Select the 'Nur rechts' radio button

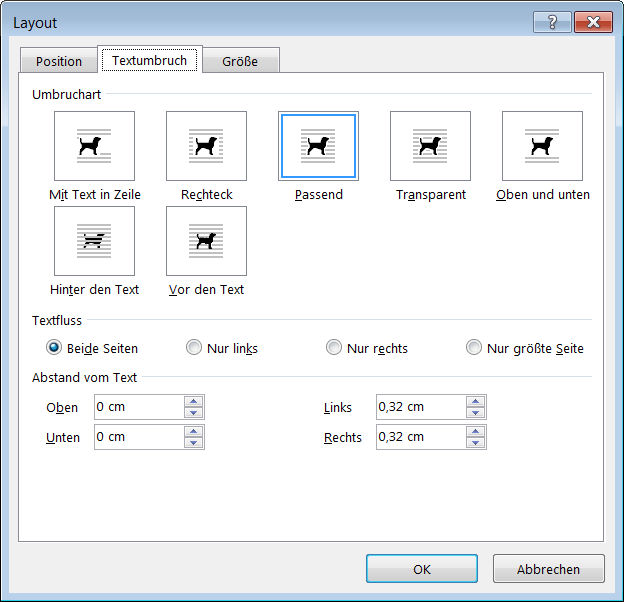tap(333, 347)
